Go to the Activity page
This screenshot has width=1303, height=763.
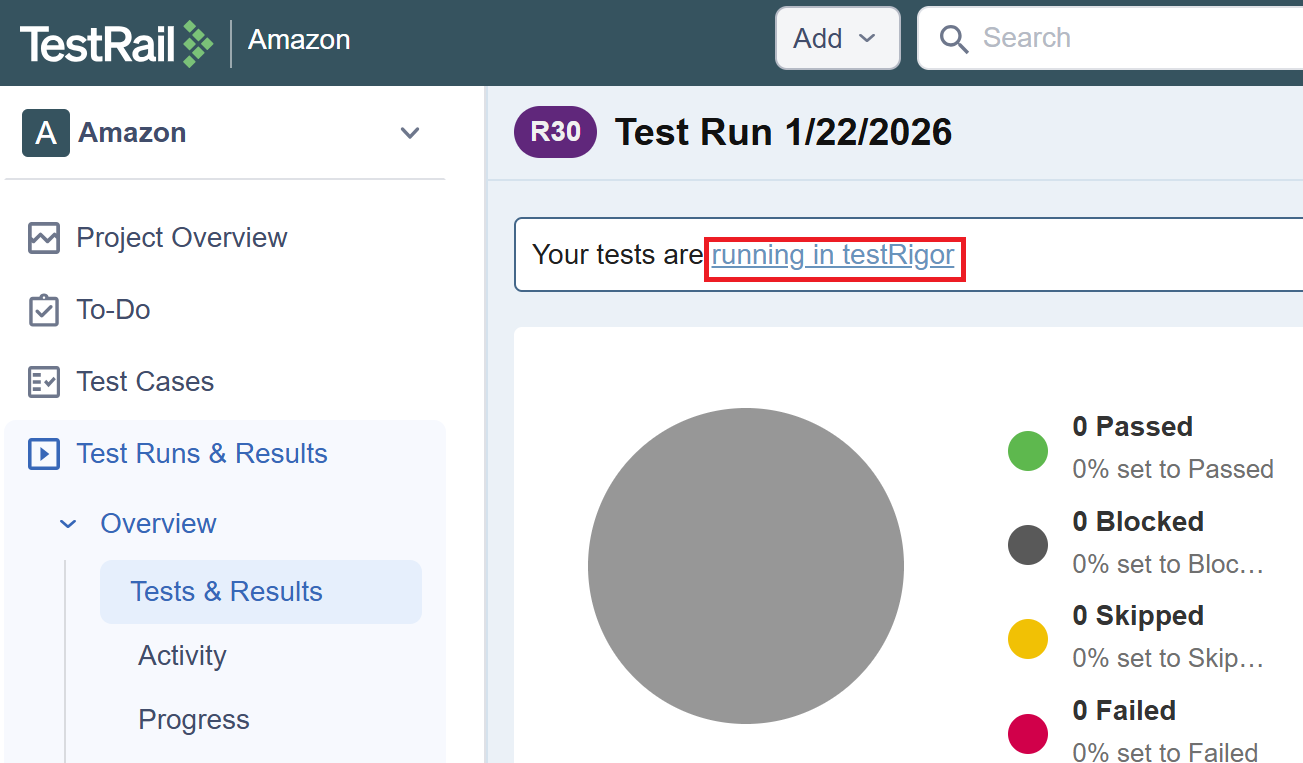click(x=182, y=656)
